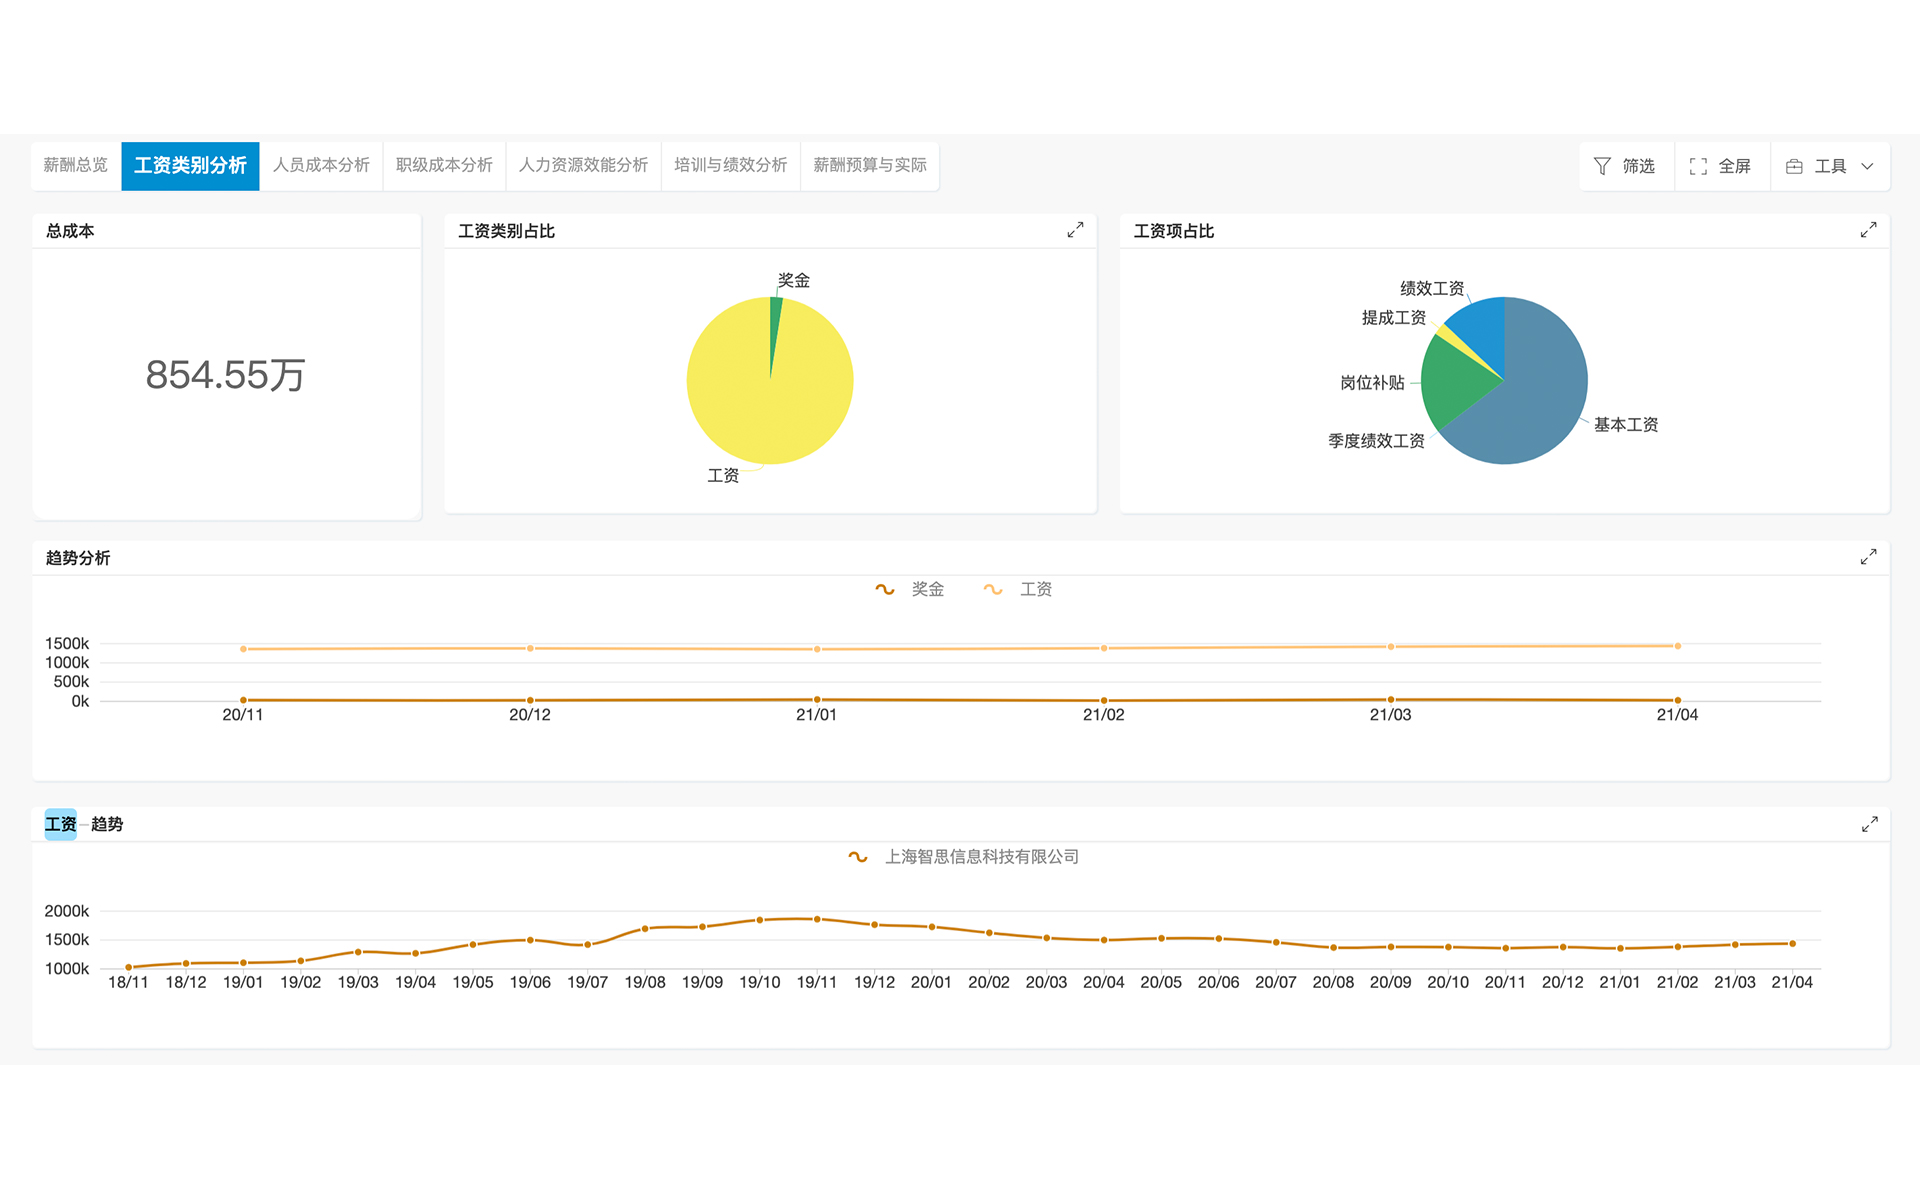Viewport: 1920px width, 1198px height.
Task: Open 培训与绩效分析 tab
Action: pos(730,165)
